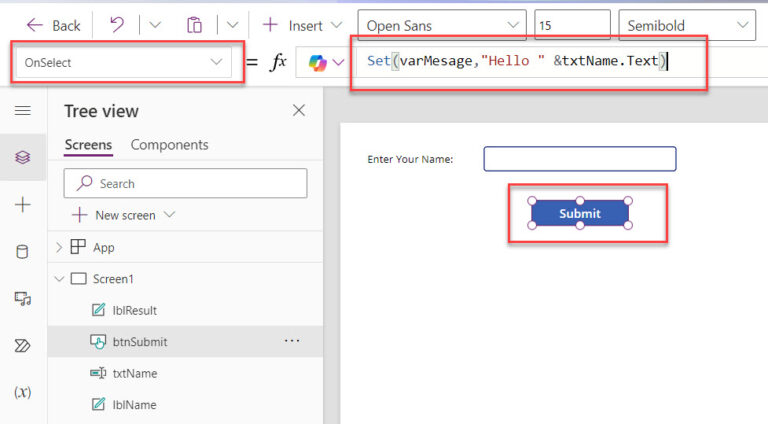Open the Semibold font weight dropdown
Image resolution: width=768 pixels, height=424 pixels.
(687, 25)
